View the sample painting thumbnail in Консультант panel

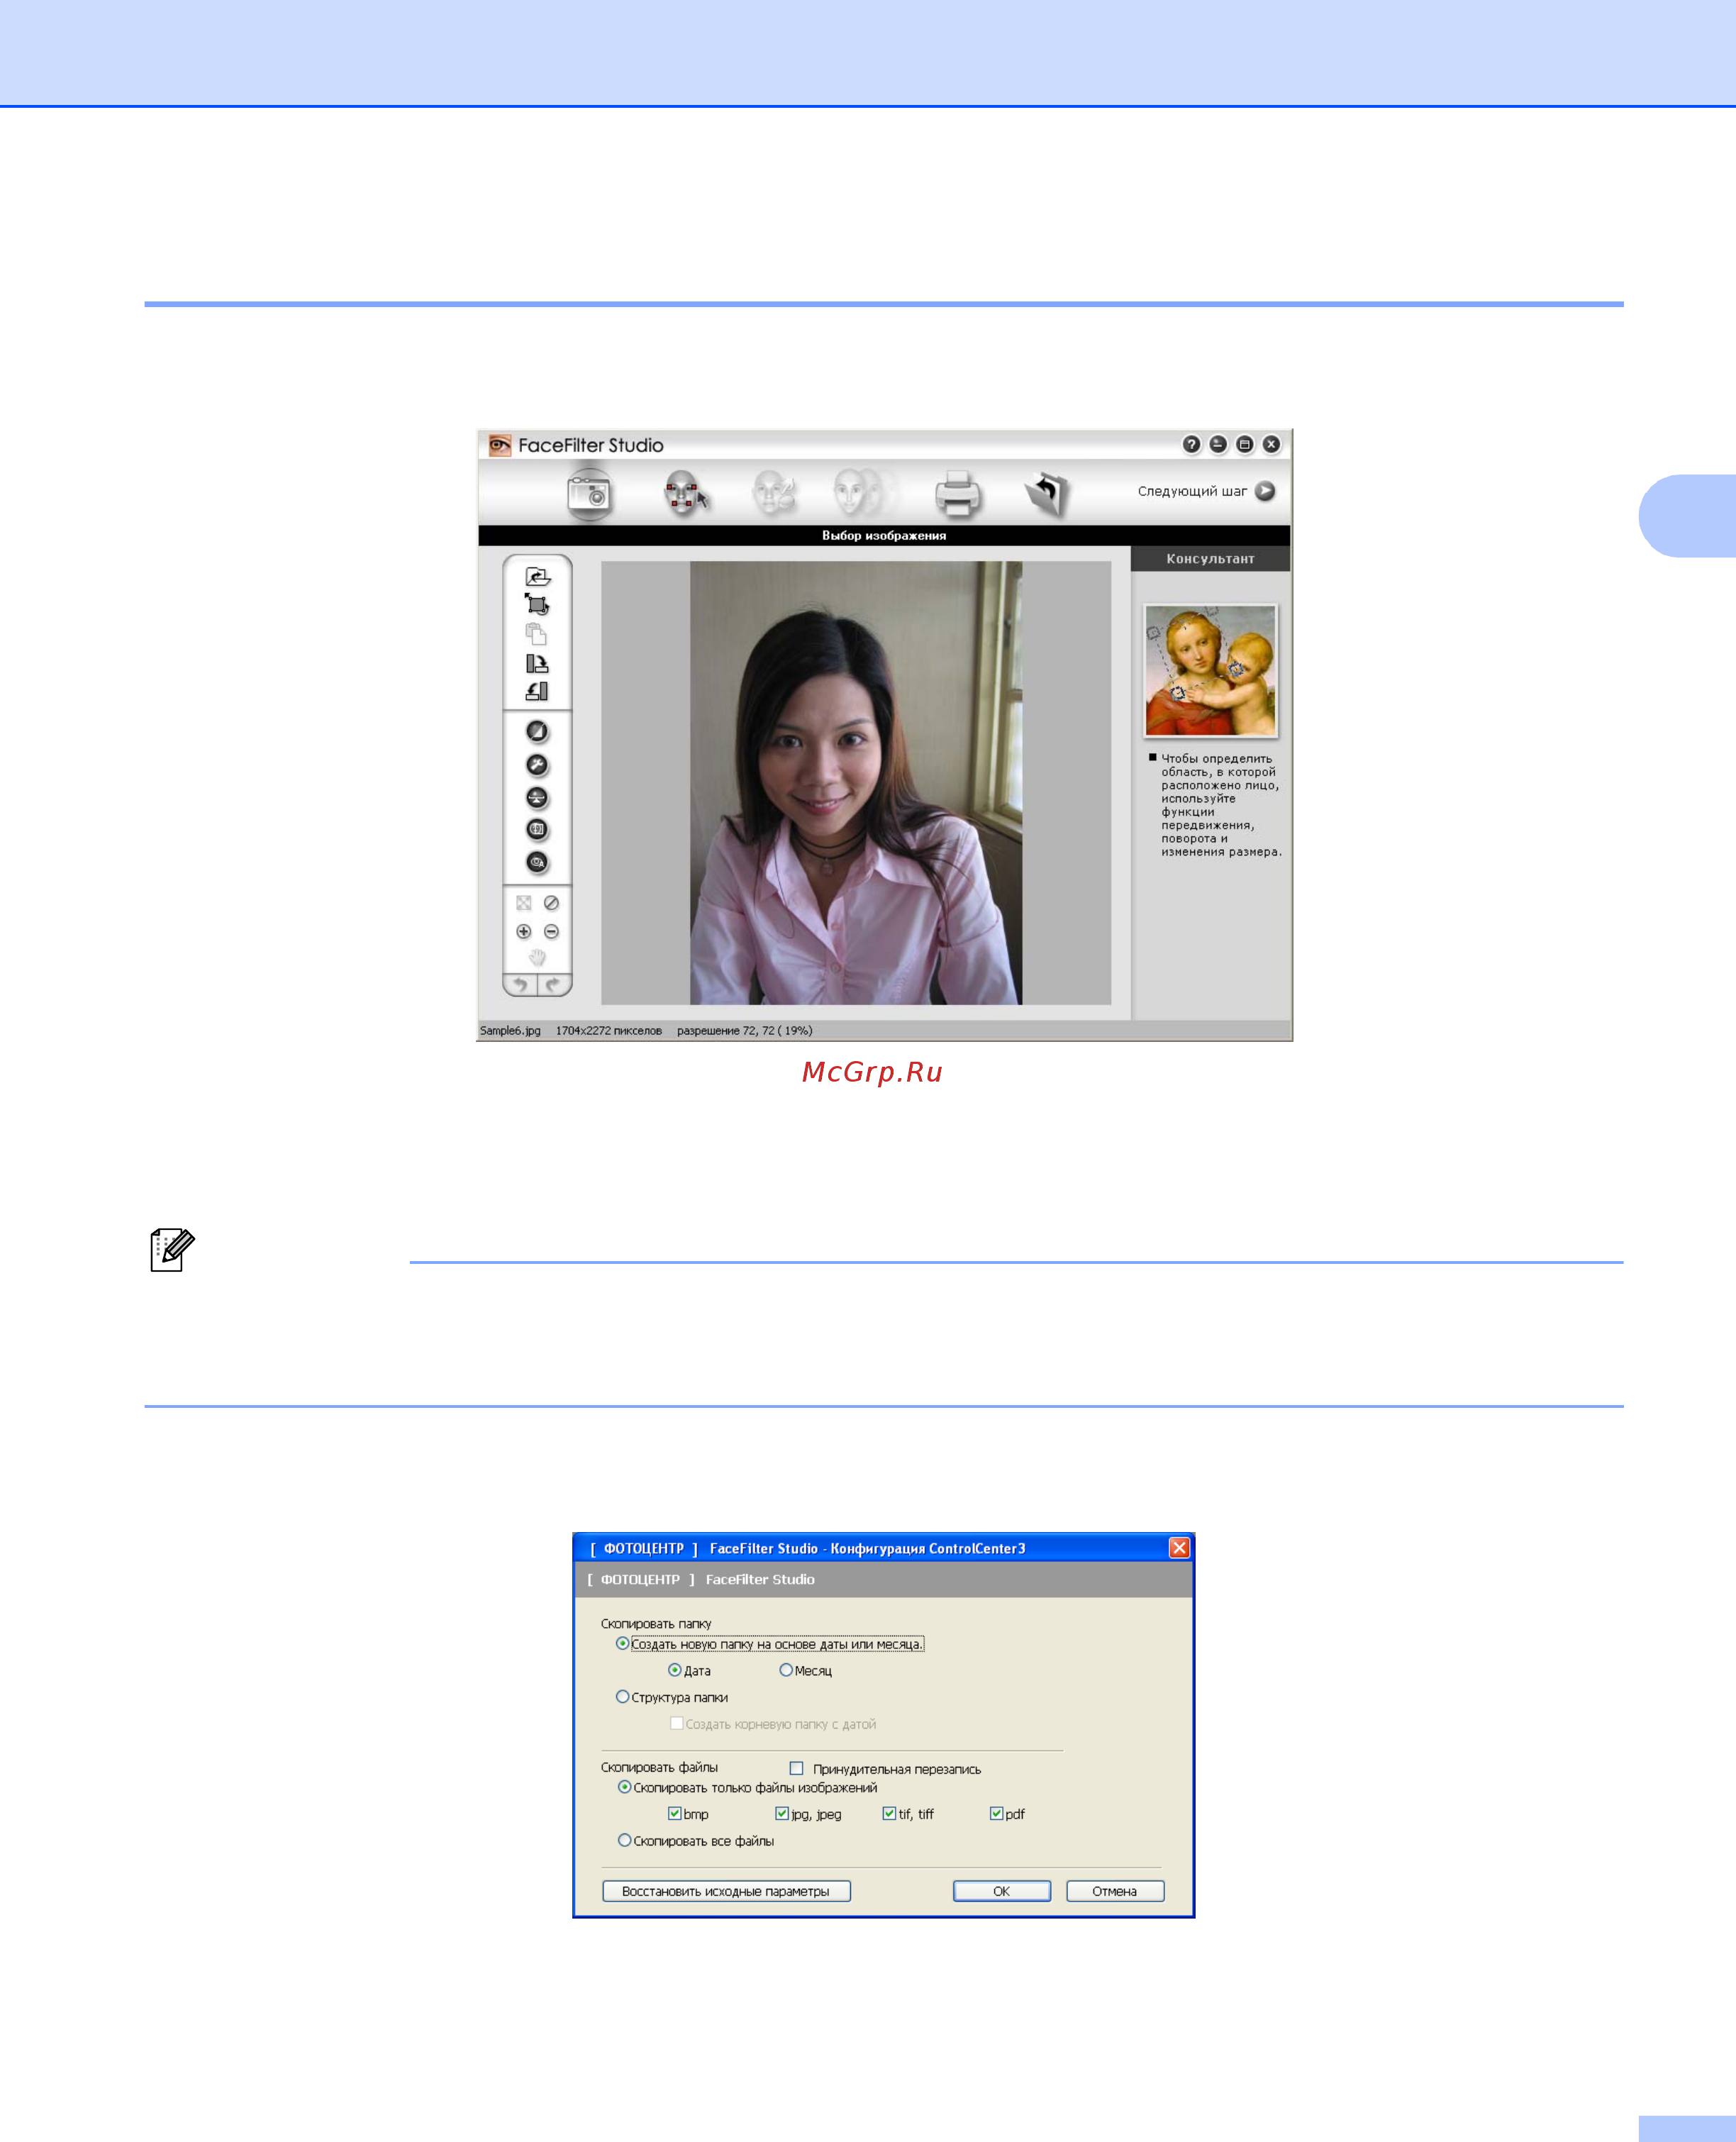(x=1211, y=670)
